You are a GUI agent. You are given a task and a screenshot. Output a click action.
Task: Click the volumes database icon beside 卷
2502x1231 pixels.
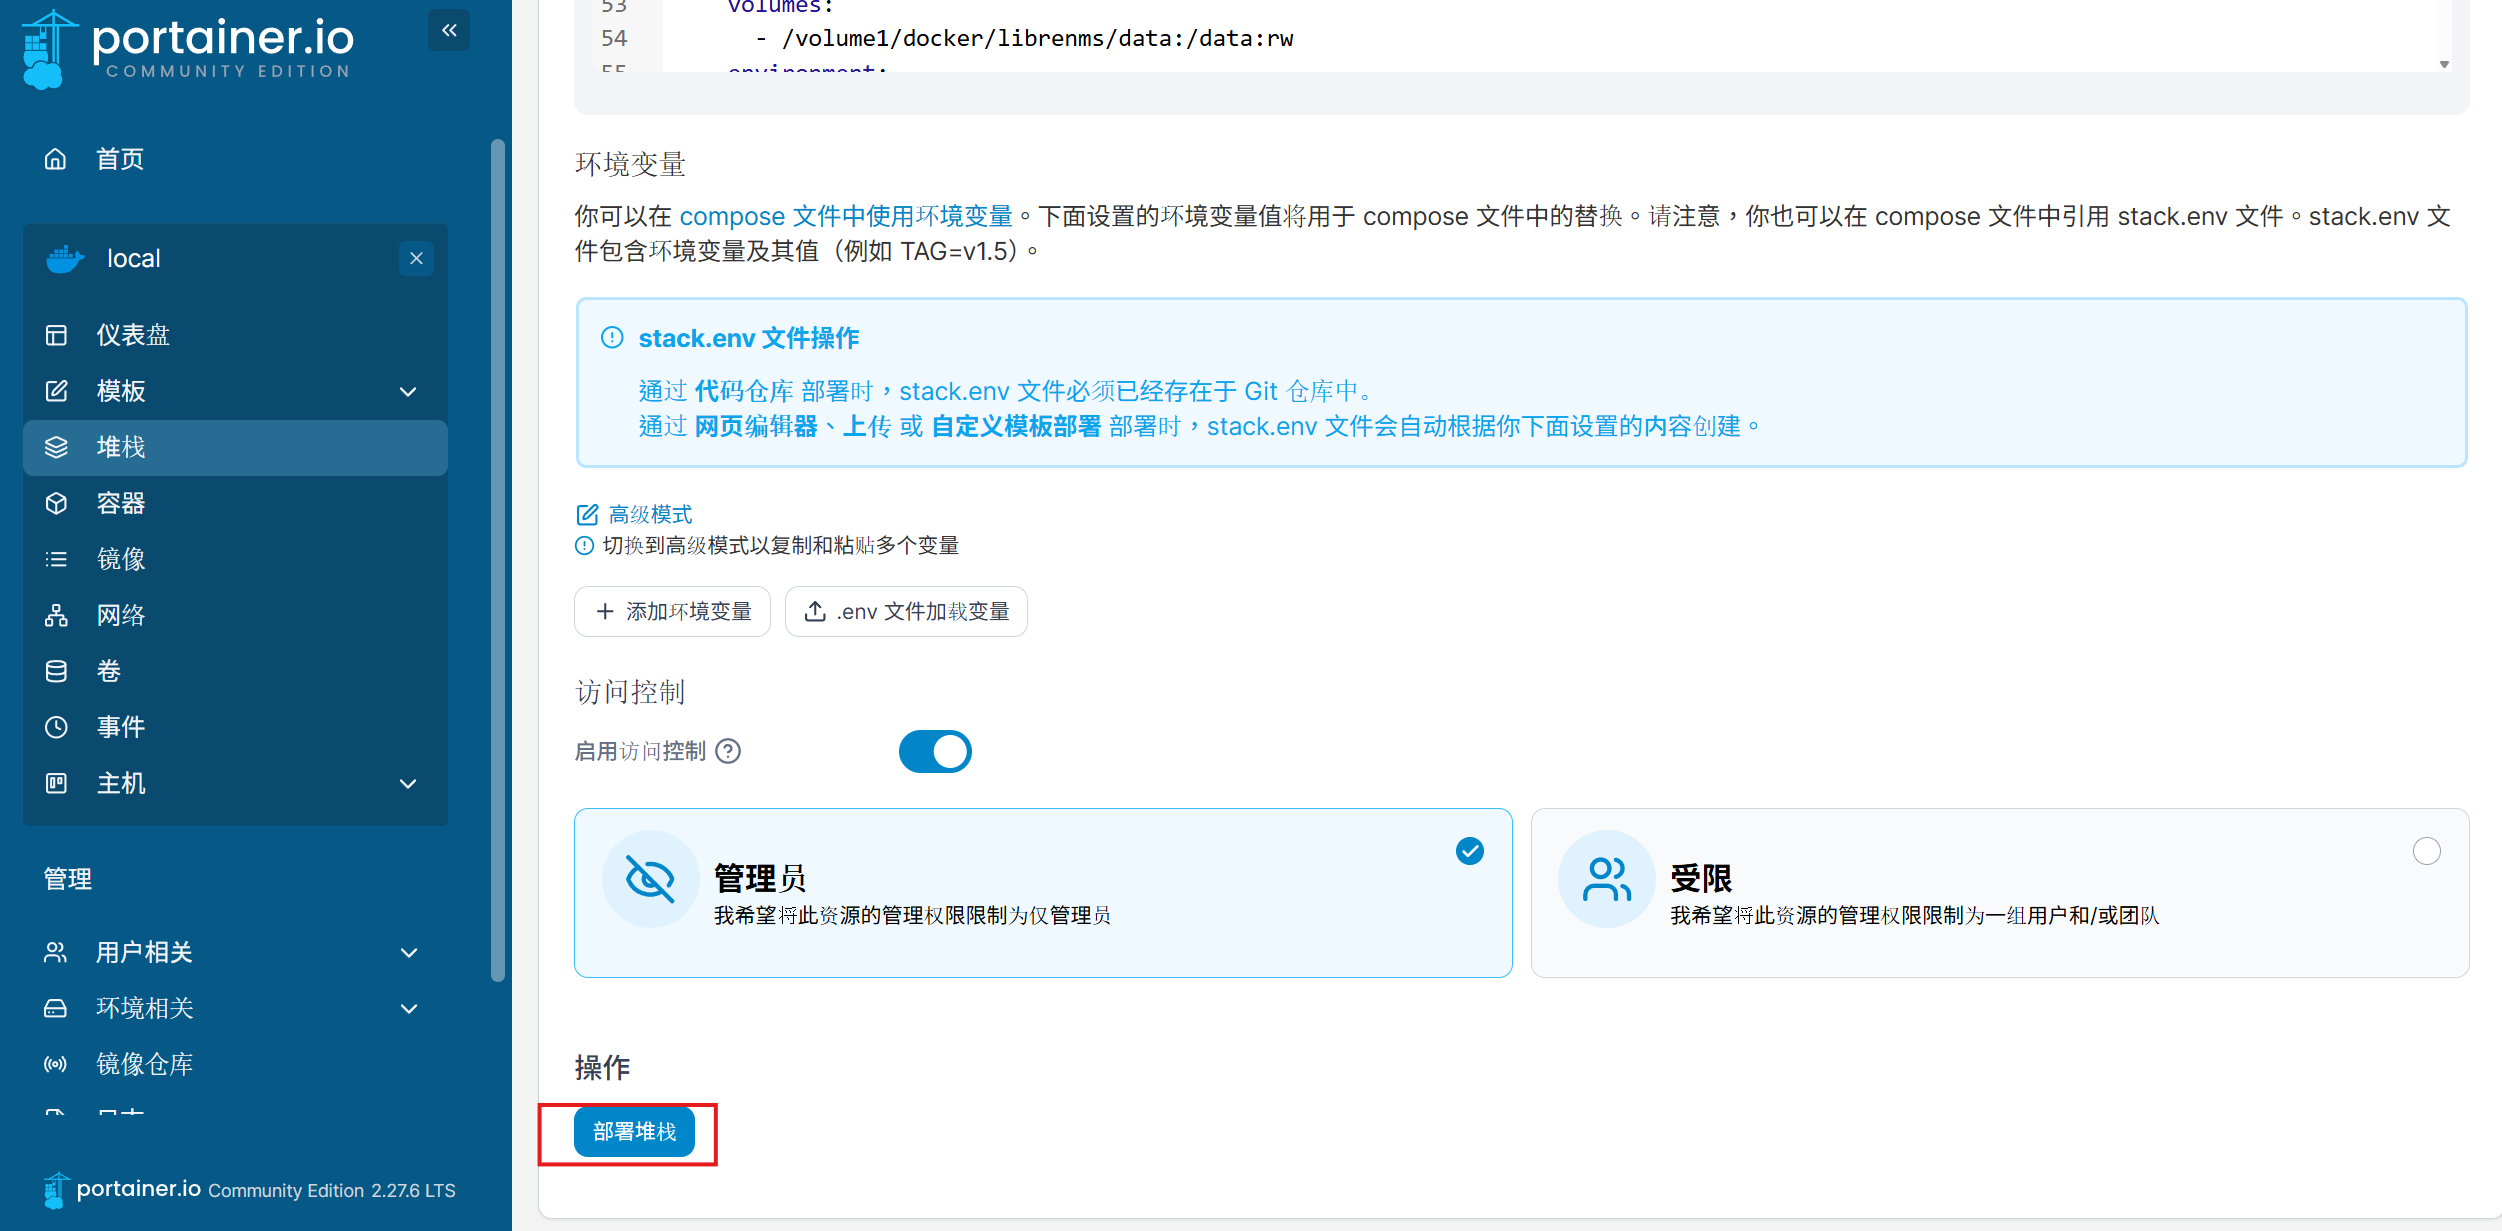click(56, 671)
